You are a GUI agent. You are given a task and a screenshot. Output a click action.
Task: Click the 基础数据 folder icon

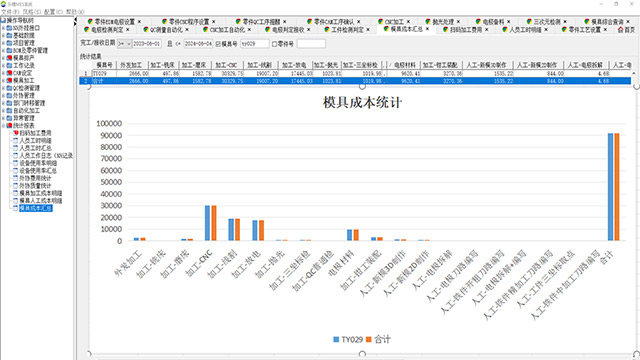tap(9, 36)
